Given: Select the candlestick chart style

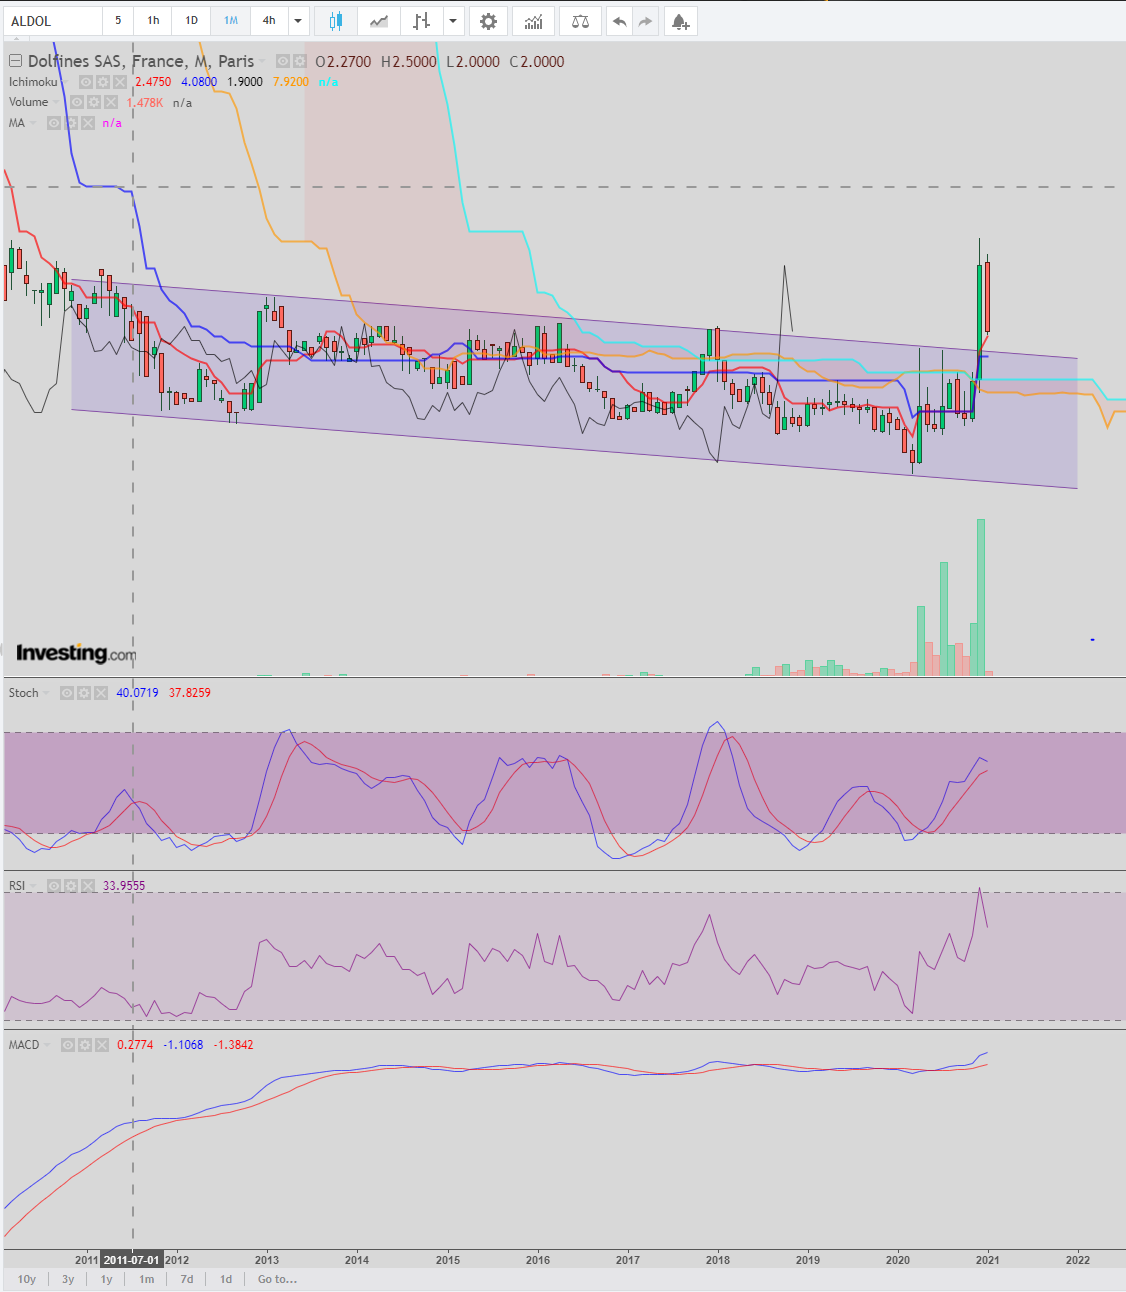Looking at the screenshot, I should click(x=336, y=21).
